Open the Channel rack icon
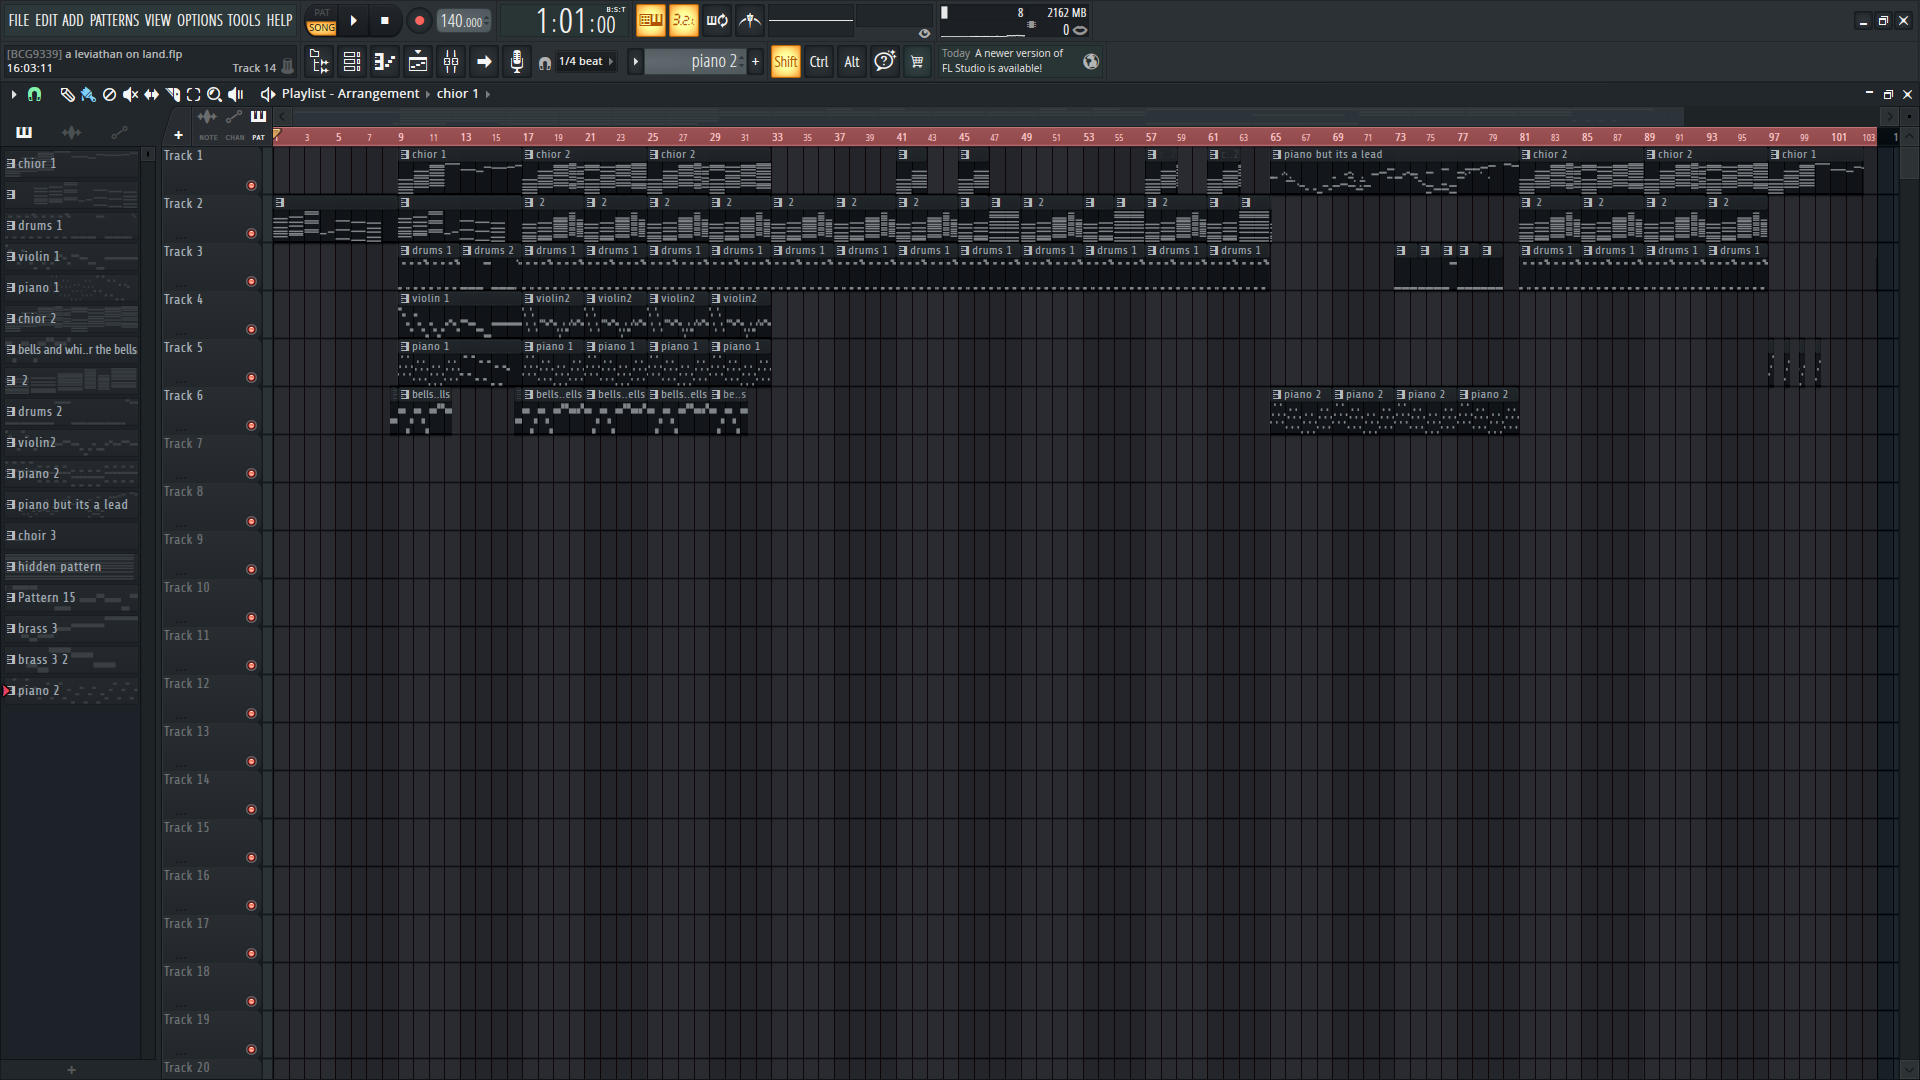1920x1080 pixels. (x=352, y=62)
